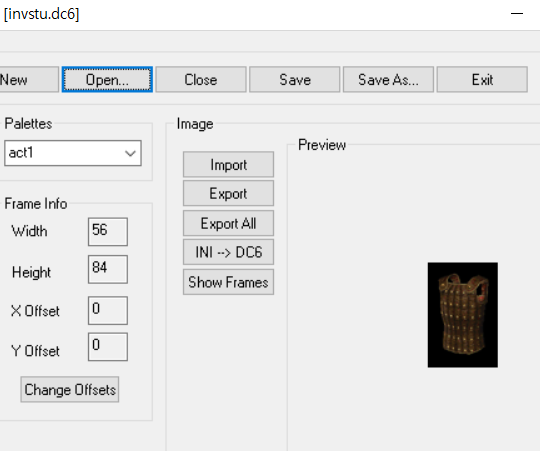Click the Preview group label
540x451 pixels.
(x=322, y=145)
